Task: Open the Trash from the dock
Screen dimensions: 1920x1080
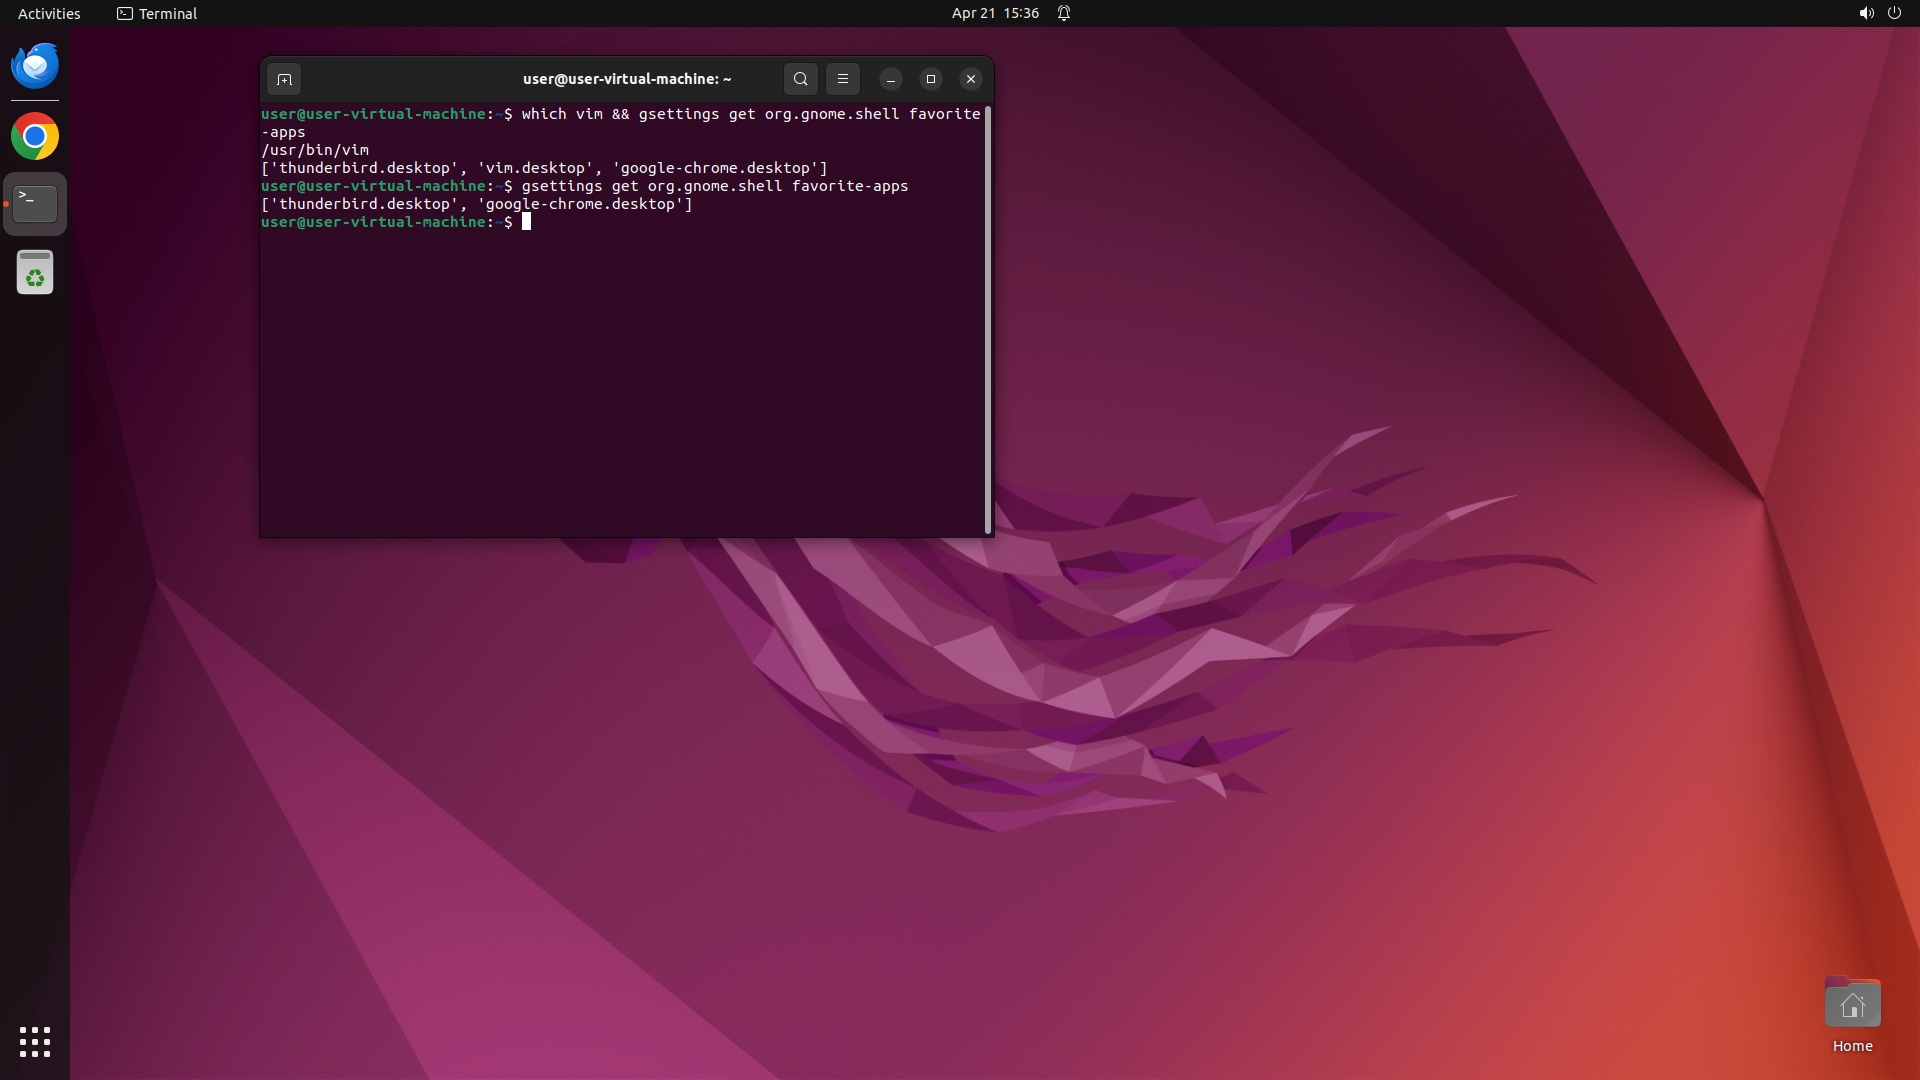Action: 35,272
